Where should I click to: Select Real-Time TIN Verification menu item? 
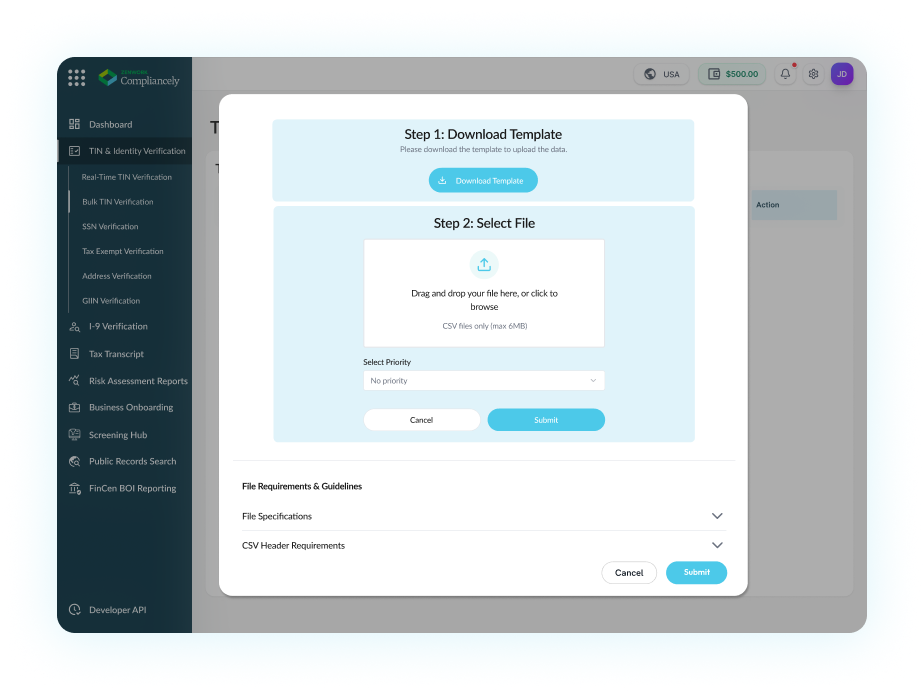click(x=127, y=177)
